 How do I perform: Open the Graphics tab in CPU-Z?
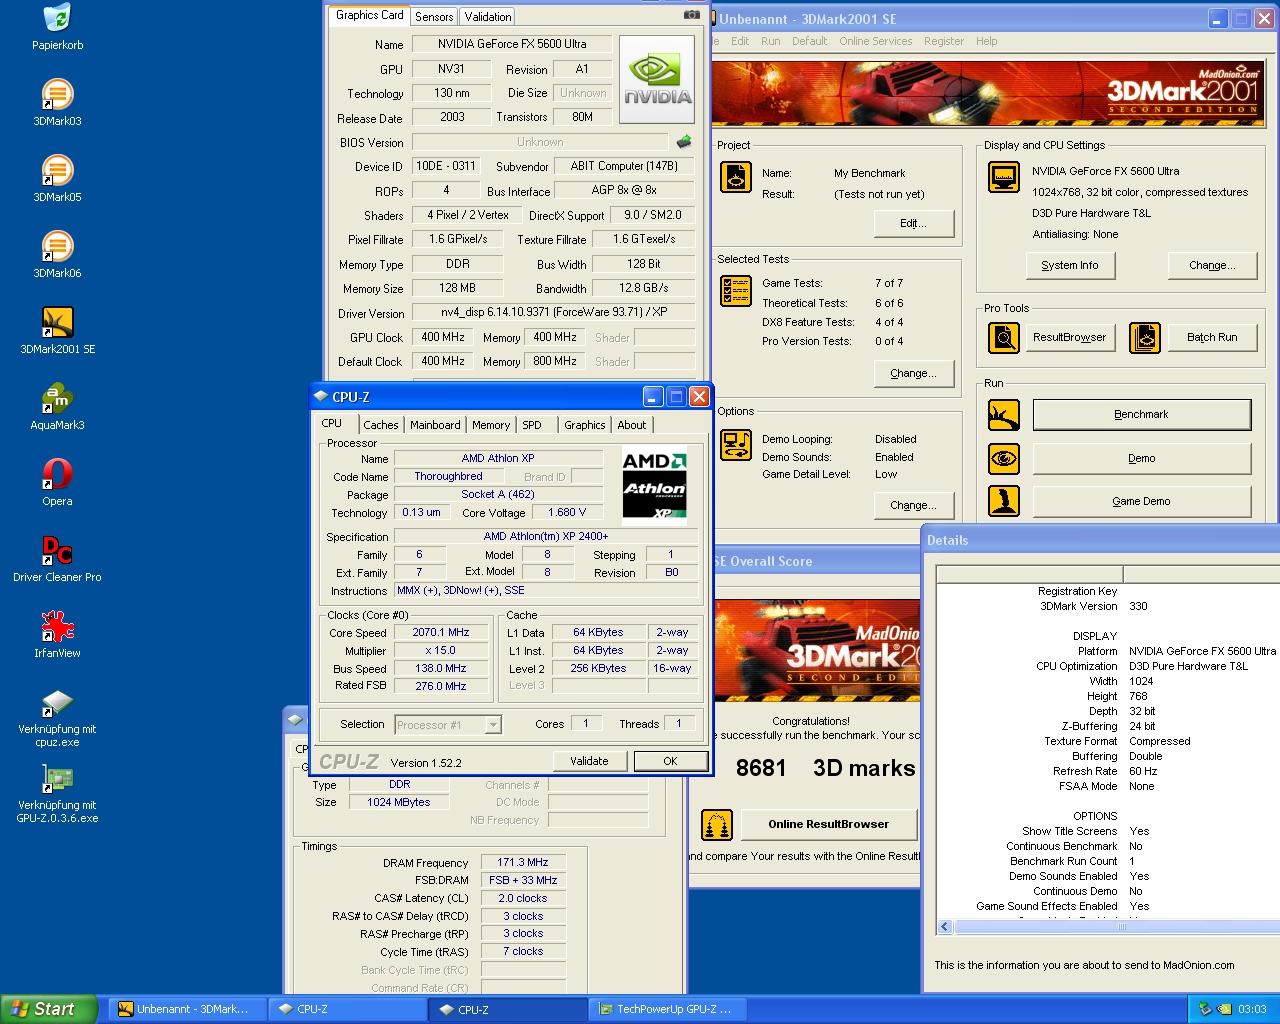tap(584, 425)
